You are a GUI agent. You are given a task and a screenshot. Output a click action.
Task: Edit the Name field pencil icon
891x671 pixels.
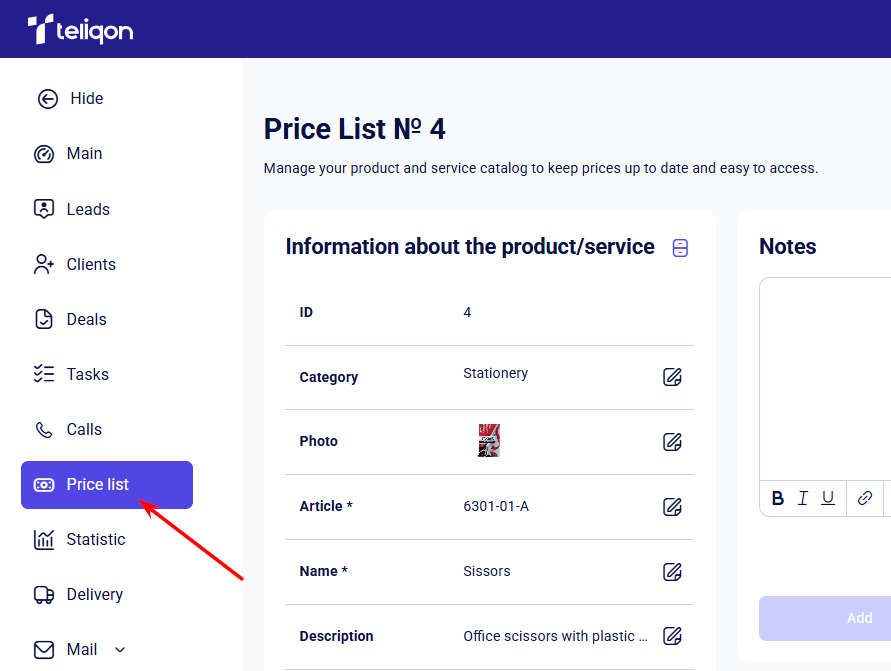pyautogui.click(x=673, y=572)
